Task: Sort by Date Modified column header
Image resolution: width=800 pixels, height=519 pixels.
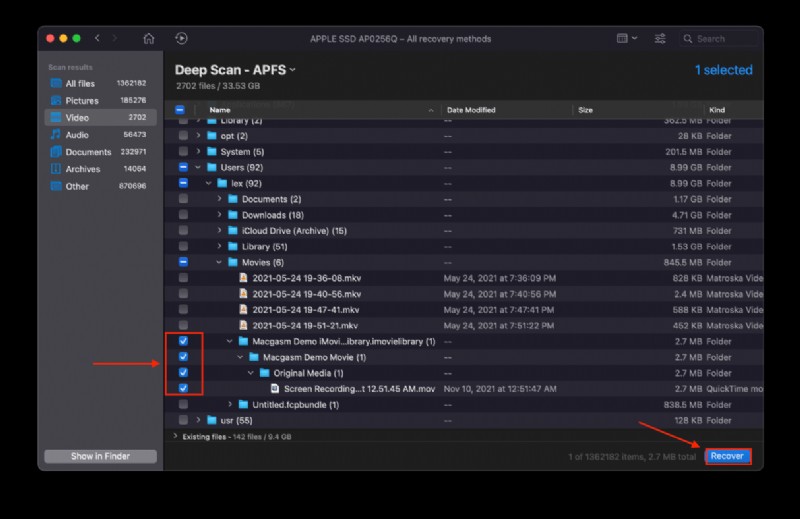Action: pos(471,110)
